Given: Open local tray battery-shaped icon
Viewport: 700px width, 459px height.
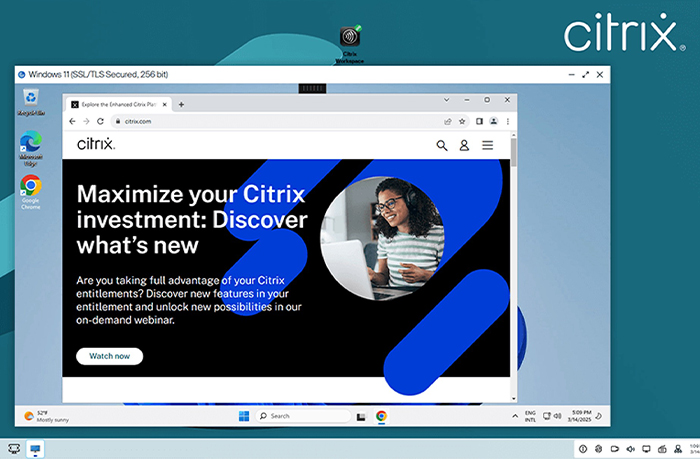Looking at the screenshot, I should (x=615, y=449).
